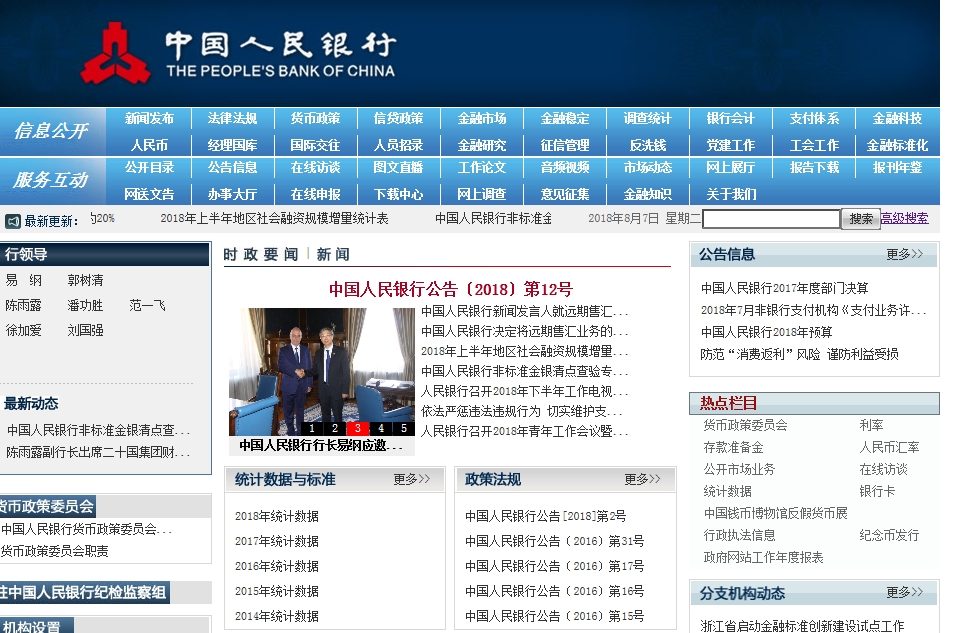Click the 利率 link under 热点栏目

(871, 425)
